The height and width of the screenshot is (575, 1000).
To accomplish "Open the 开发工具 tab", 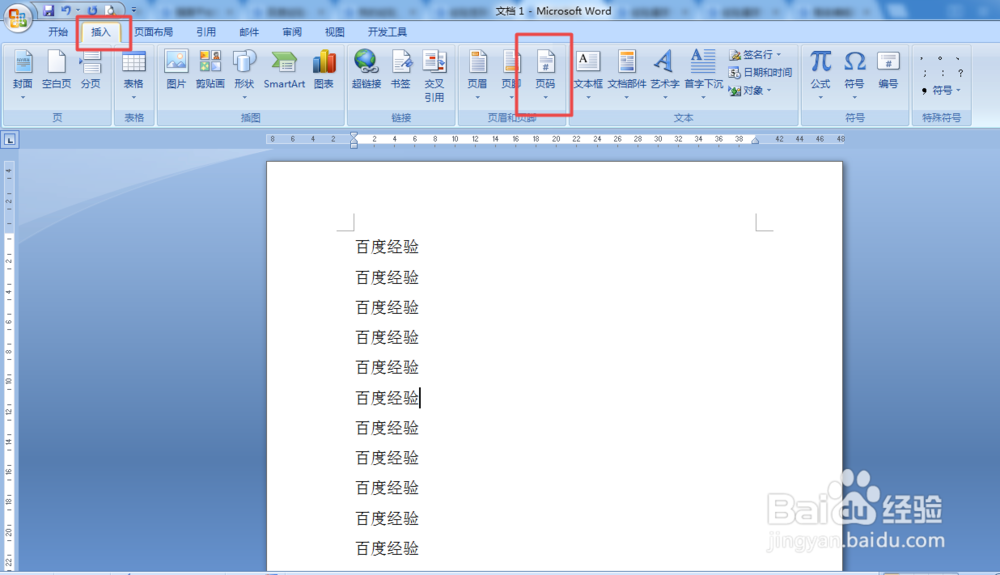I will tap(387, 32).
